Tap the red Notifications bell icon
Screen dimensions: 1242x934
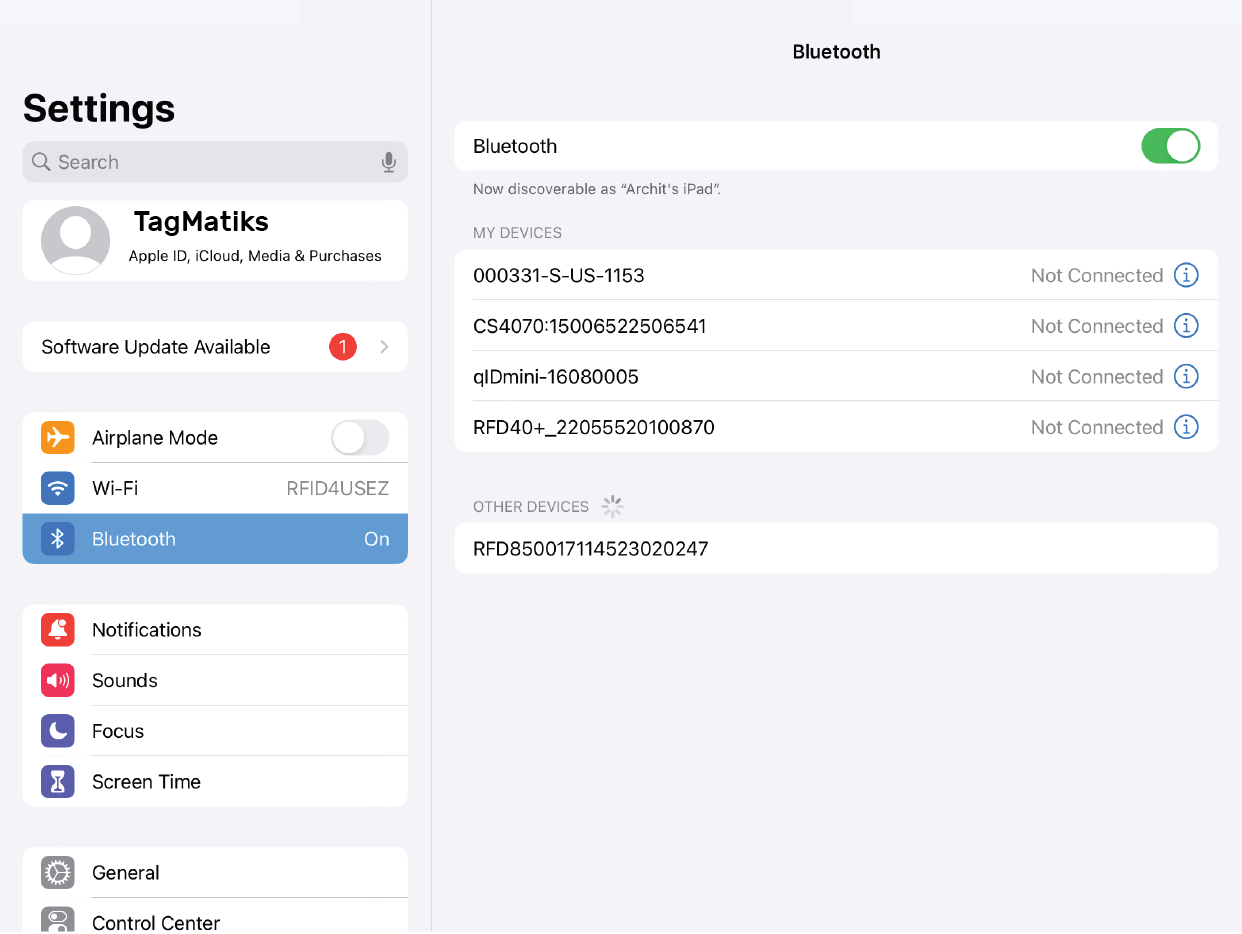pos(58,630)
